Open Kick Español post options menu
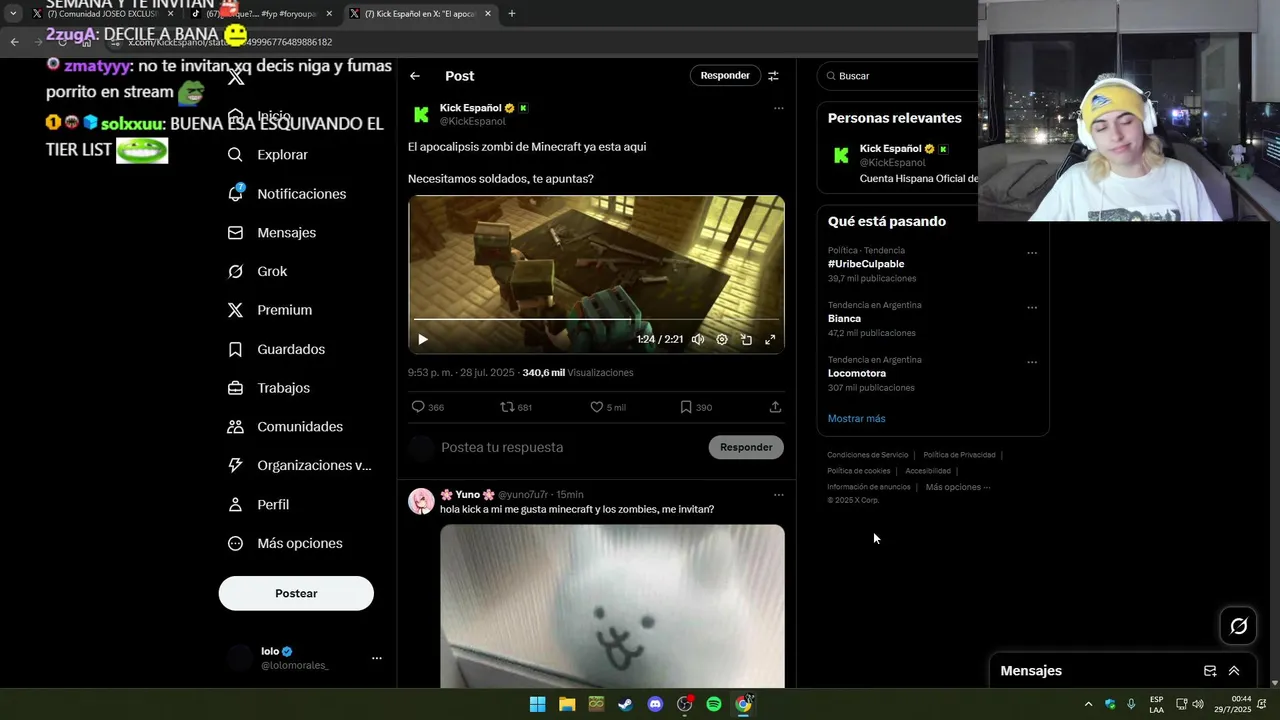Viewport: 1280px width, 720px height. coord(779,108)
